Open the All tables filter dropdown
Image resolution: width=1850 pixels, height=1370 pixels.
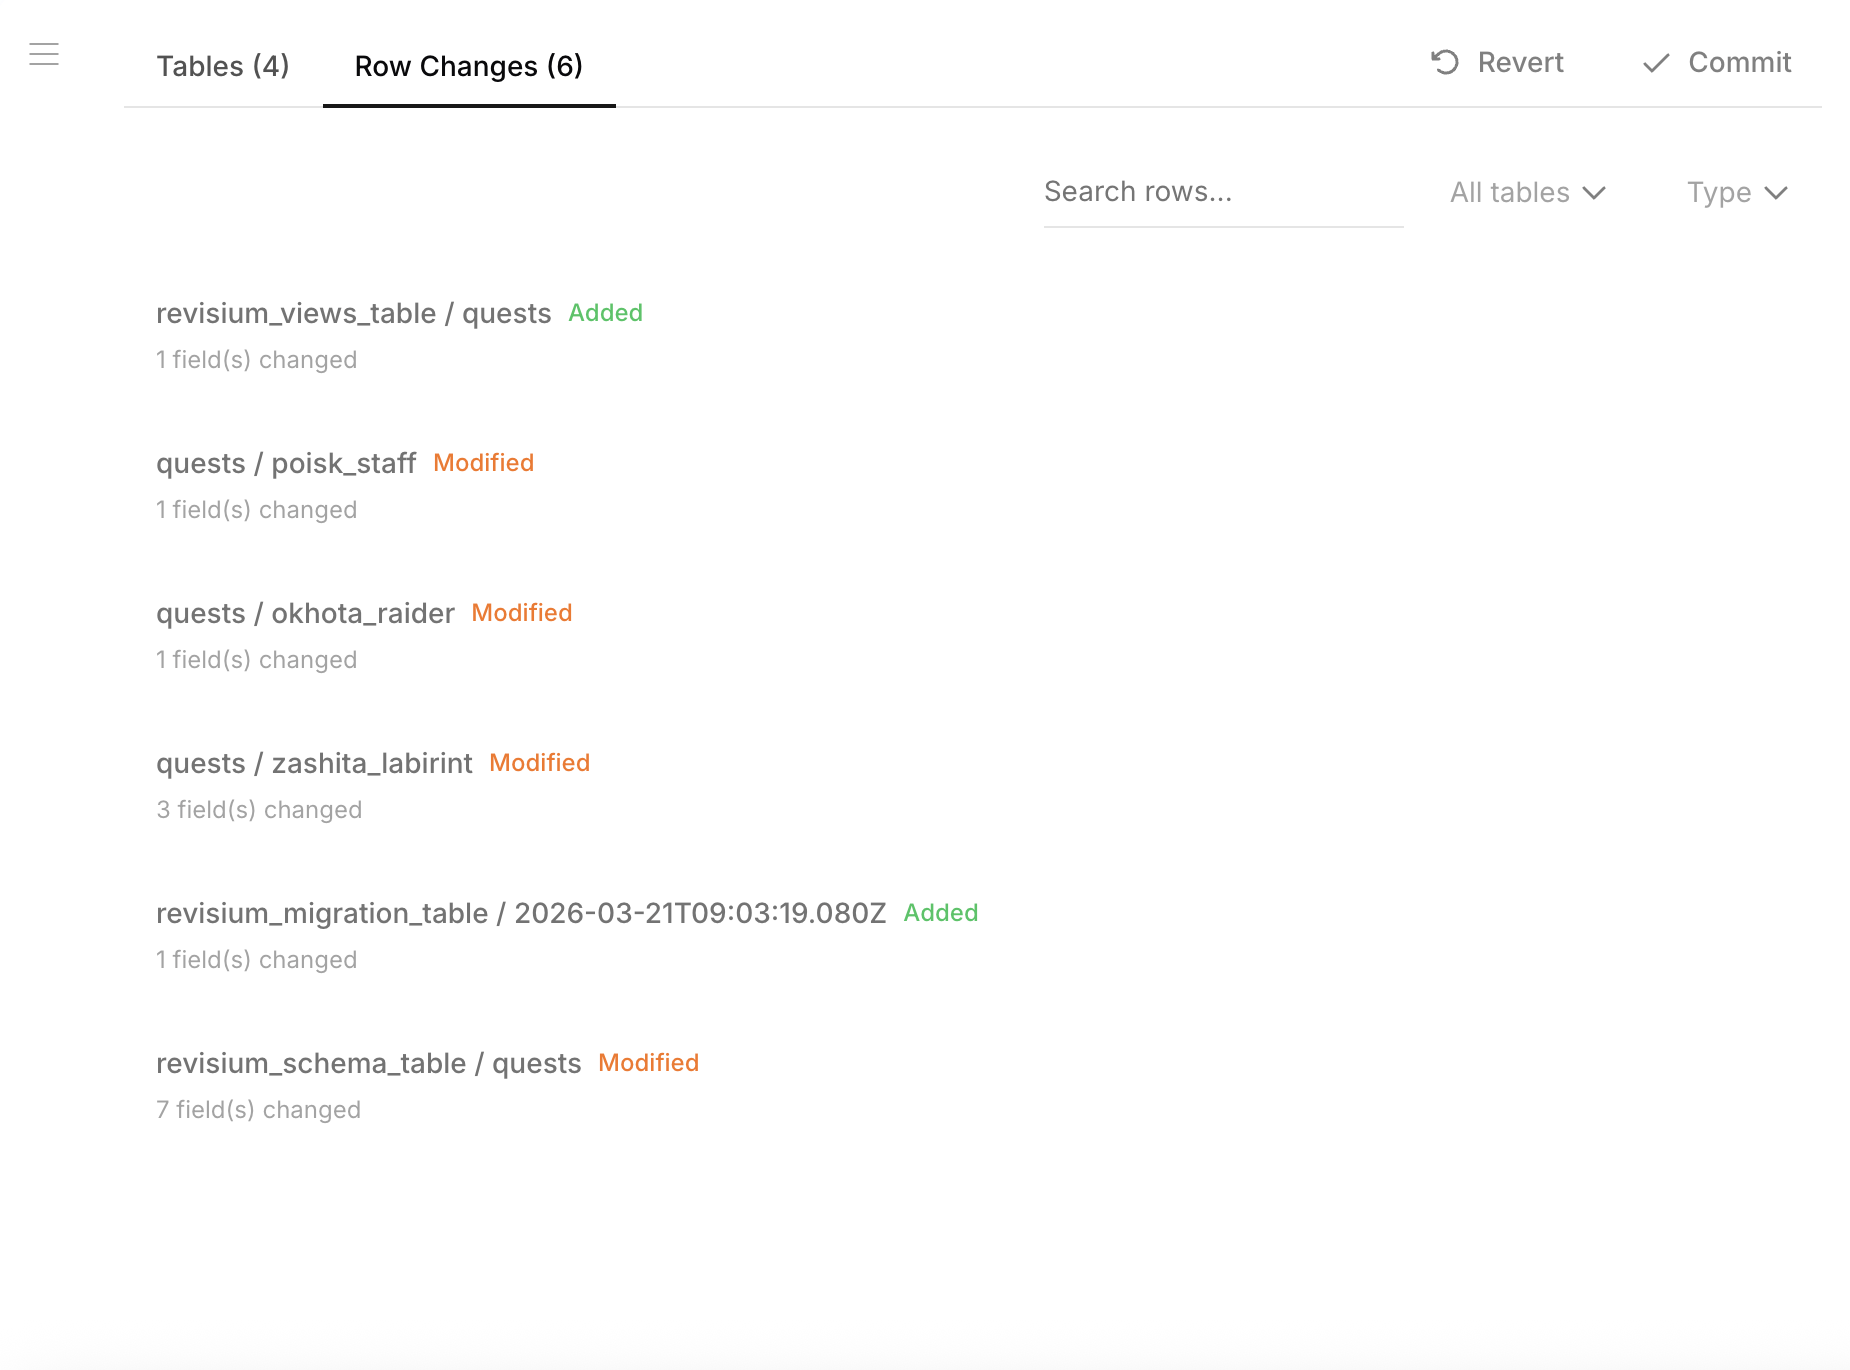pyautogui.click(x=1525, y=192)
